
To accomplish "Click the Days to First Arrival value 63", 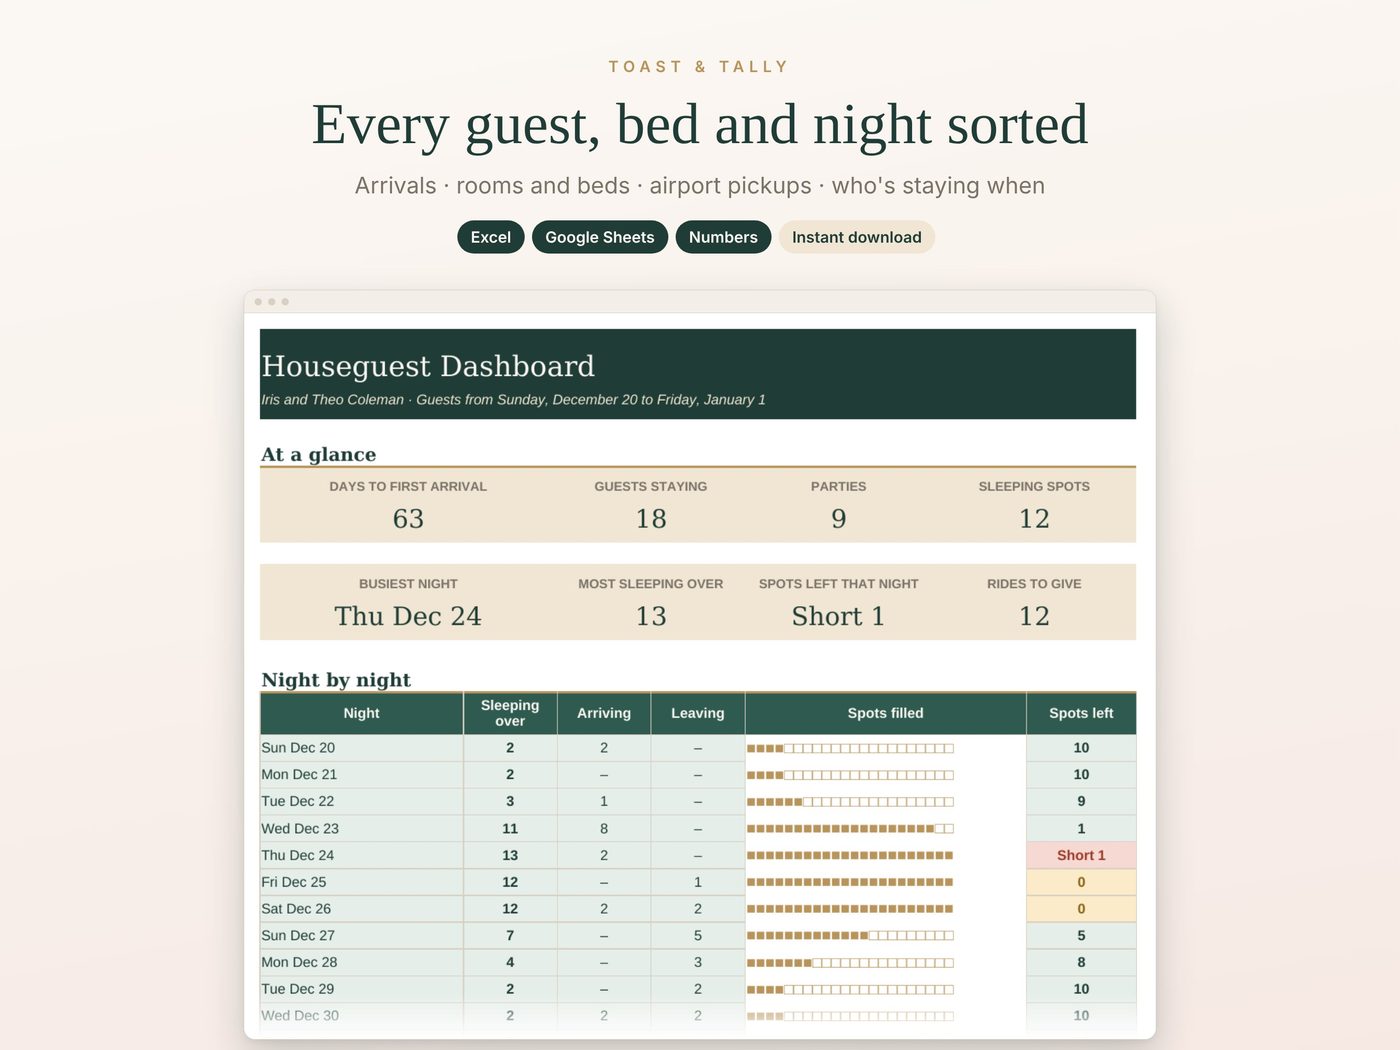I will point(408,518).
